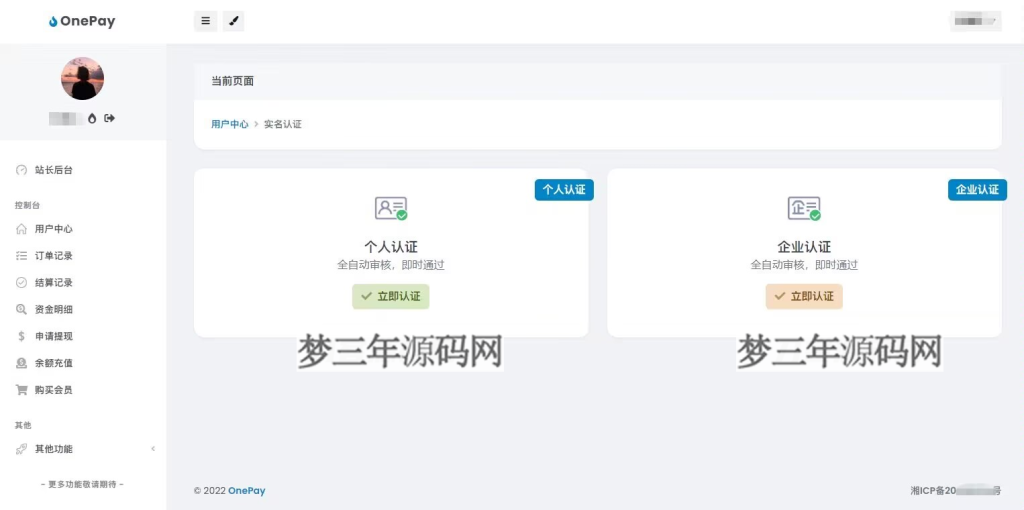
Task: Click the chevron arrow next to 其他功能
Action: 153,449
